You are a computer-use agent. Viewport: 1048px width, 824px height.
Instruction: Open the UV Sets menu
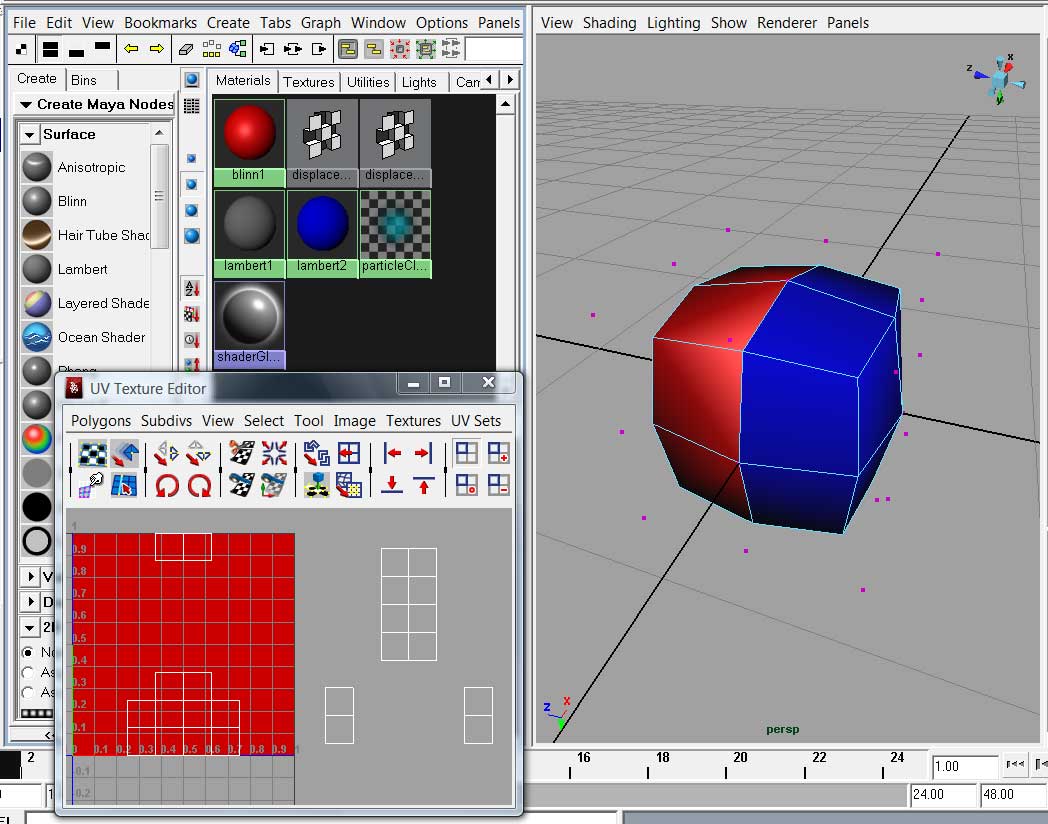click(x=476, y=421)
